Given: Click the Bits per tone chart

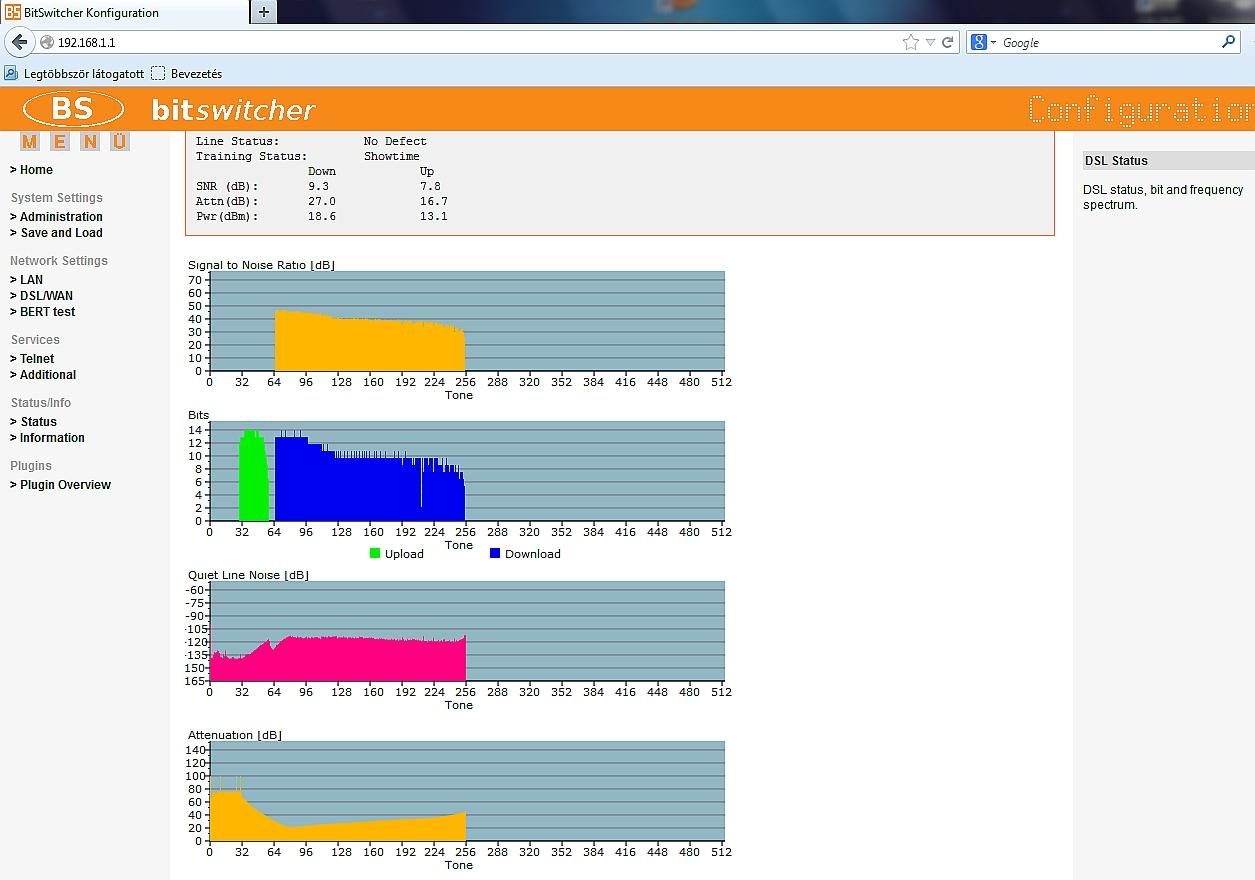Looking at the screenshot, I should (x=467, y=471).
